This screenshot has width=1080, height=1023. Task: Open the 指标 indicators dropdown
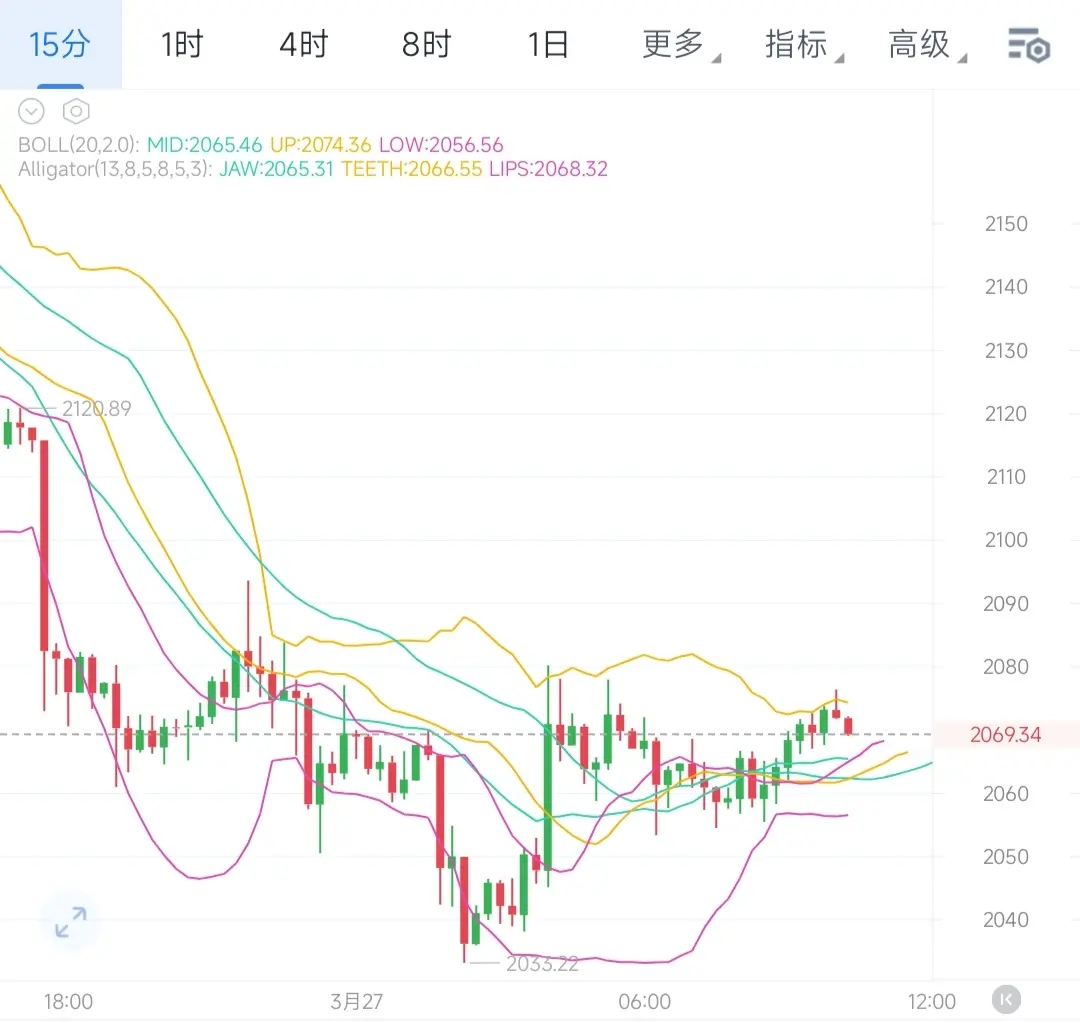coord(804,44)
